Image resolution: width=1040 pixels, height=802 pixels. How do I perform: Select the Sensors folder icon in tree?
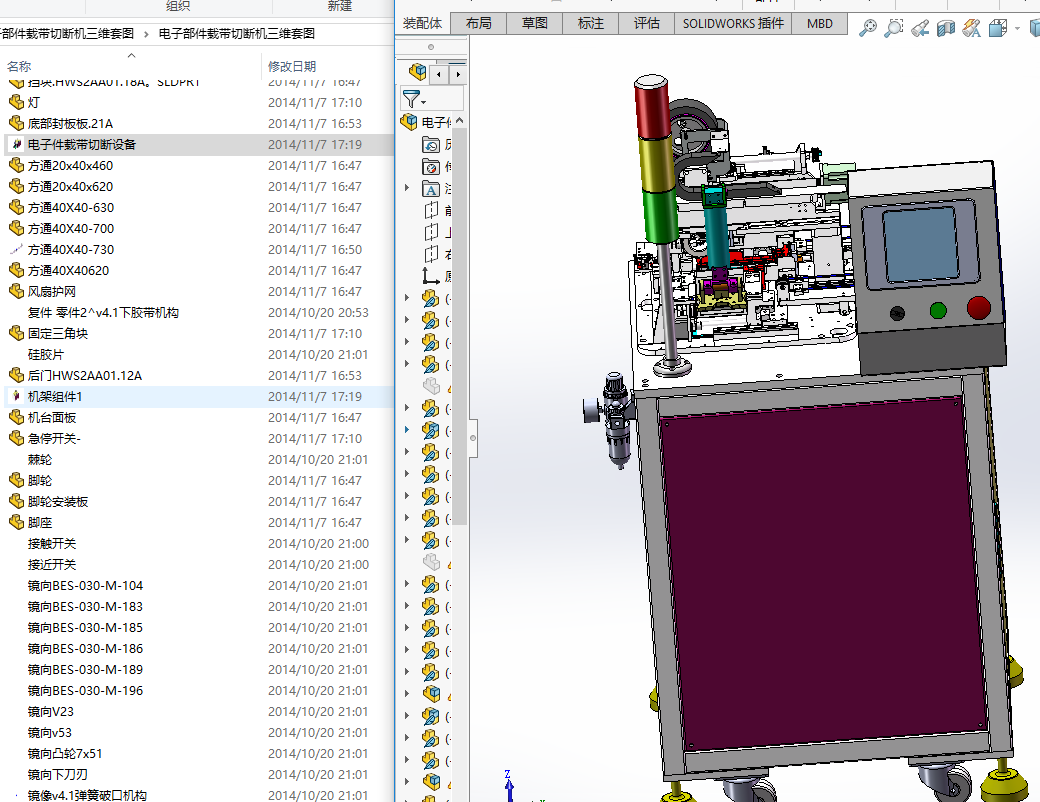pos(431,166)
